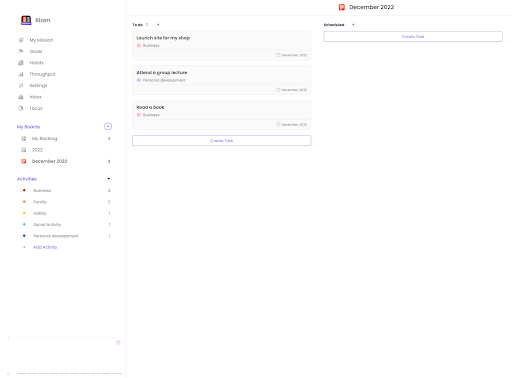
Task: Click December 2022 board count 3
Action: pyautogui.click(x=109, y=161)
